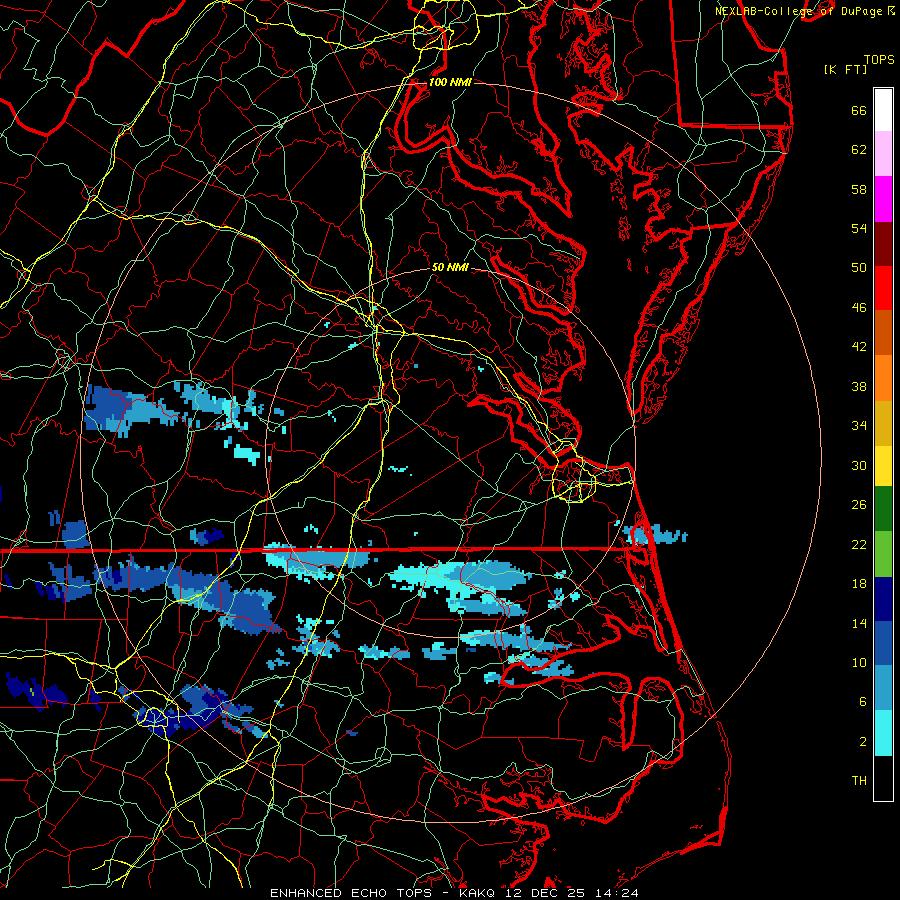
Task: Click the 30 legend value label
Action: click(859, 465)
